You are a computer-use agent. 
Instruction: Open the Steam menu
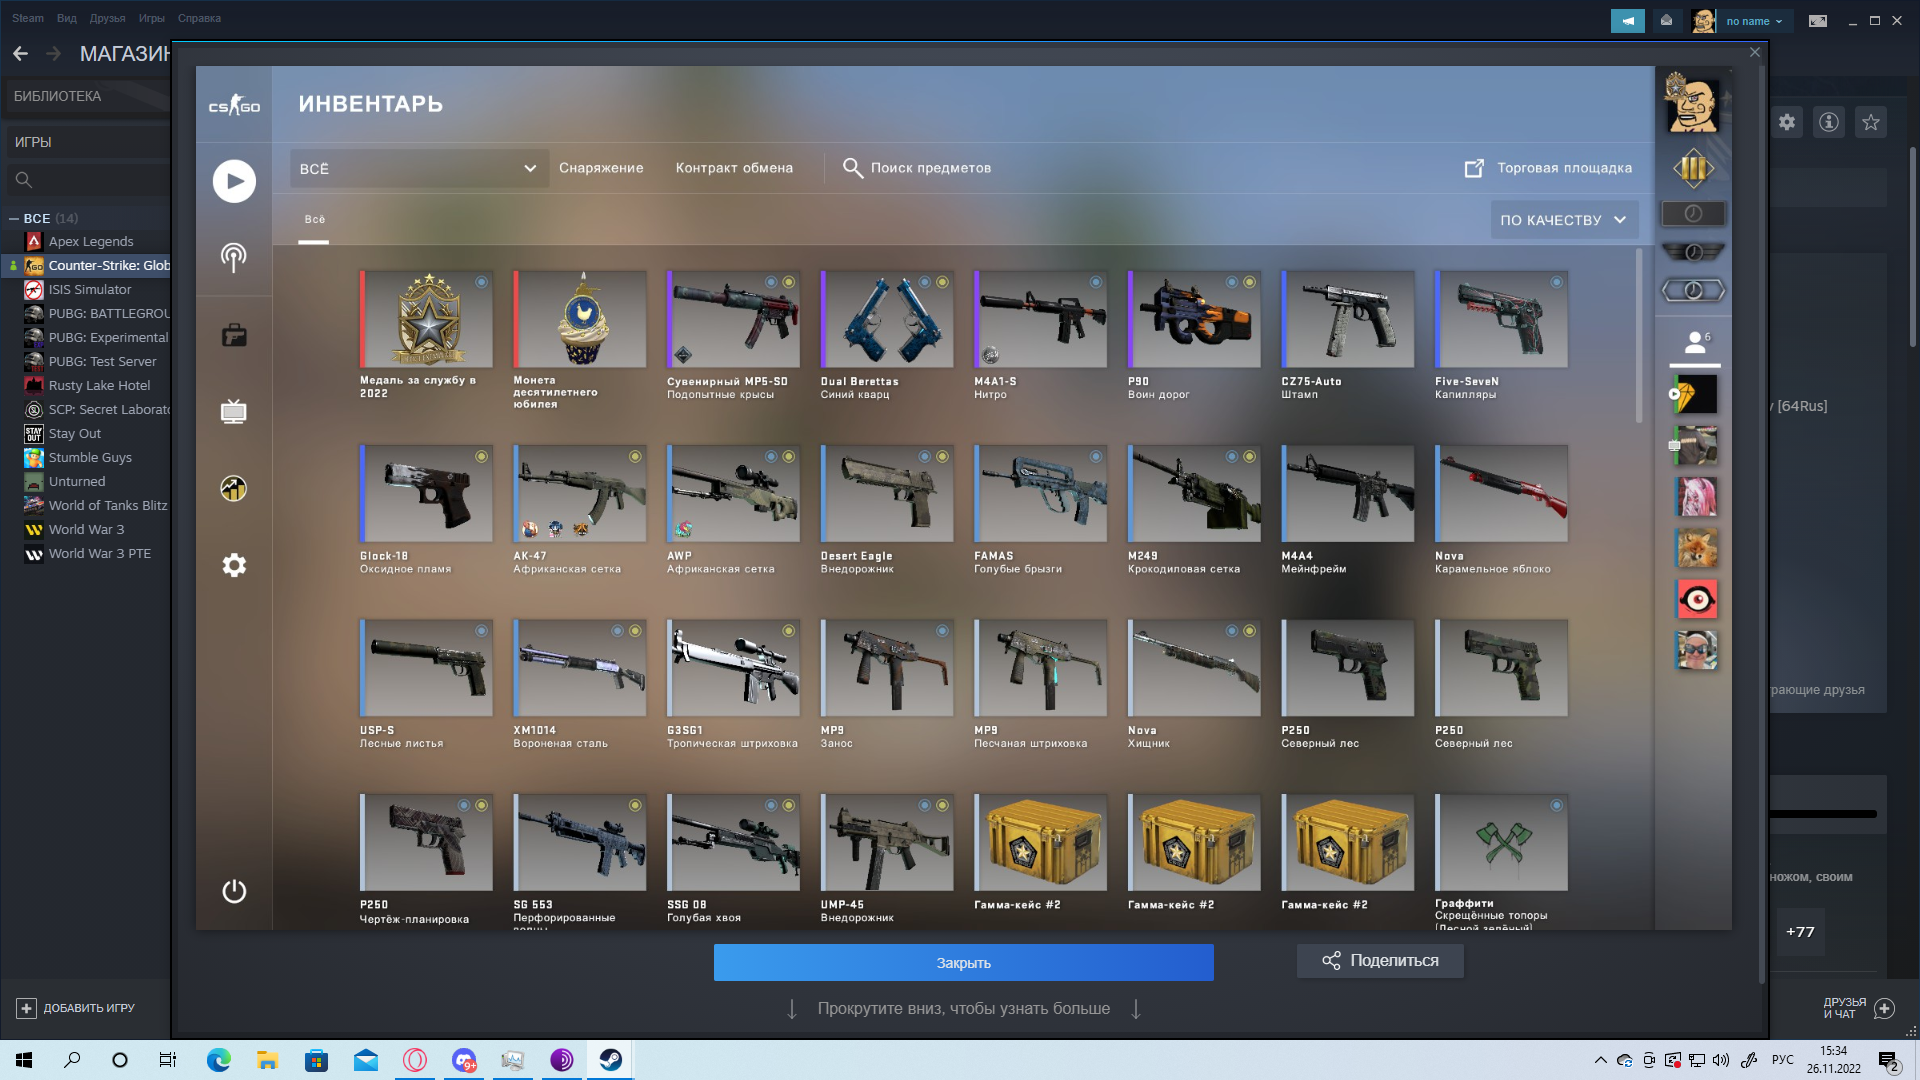(x=28, y=18)
